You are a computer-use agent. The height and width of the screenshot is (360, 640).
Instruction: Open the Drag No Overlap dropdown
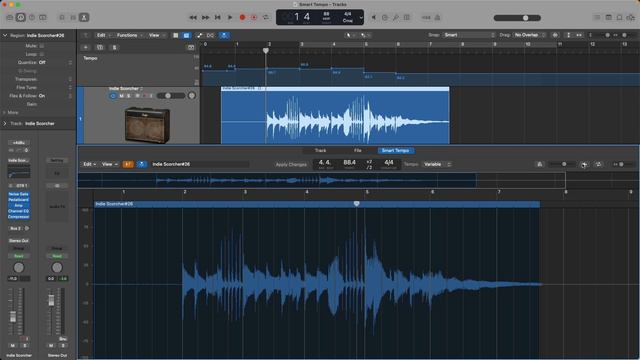(x=529, y=35)
